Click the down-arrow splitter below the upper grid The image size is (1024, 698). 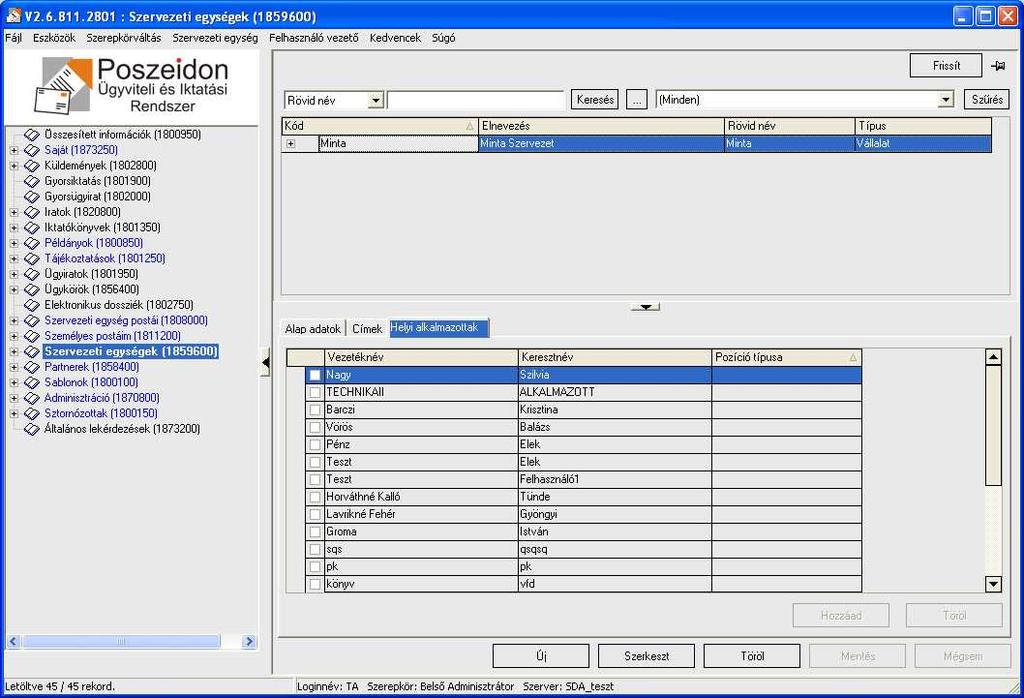click(645, 306)
